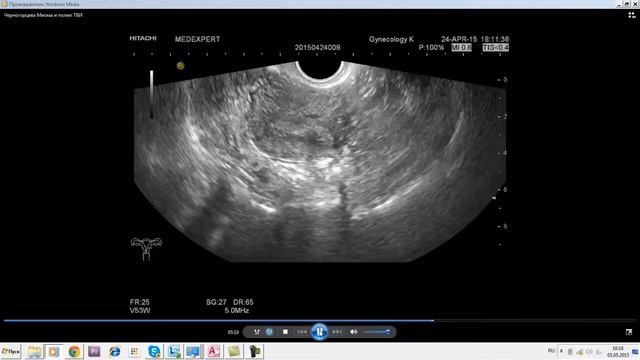Open Skype from the taskbar
Screen dimensions: 640x360
[154, 351]
